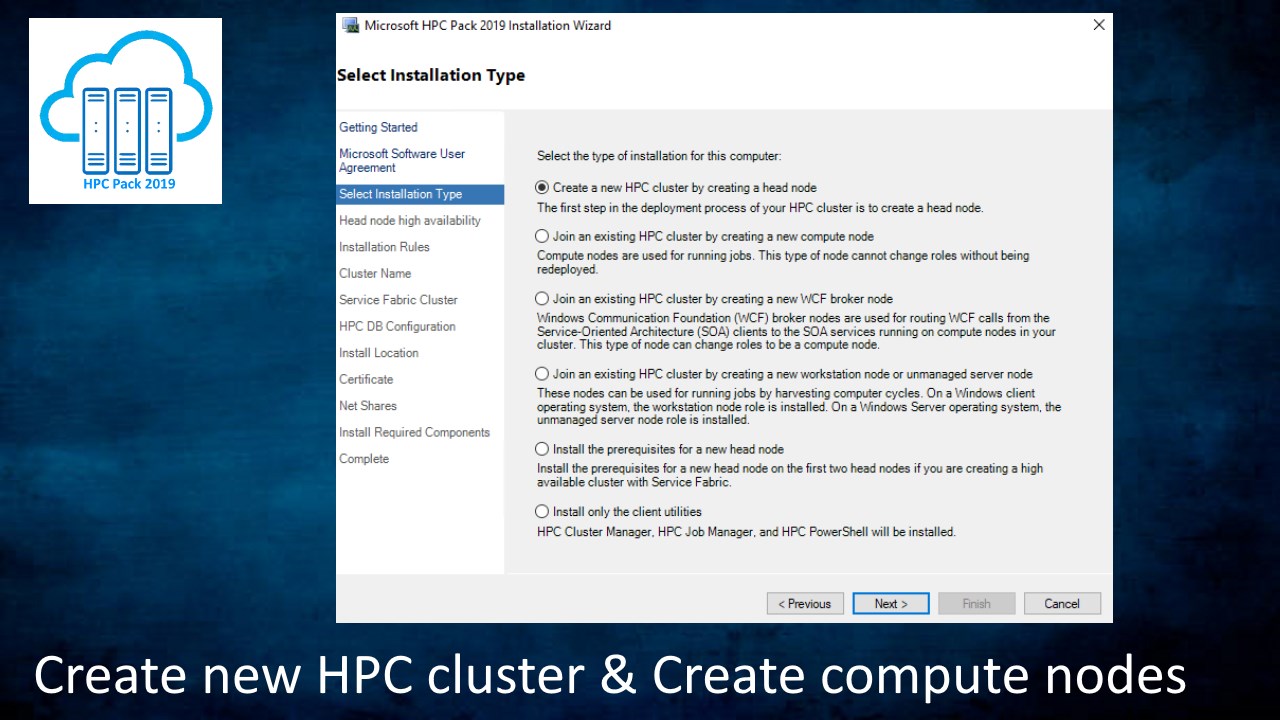Go to Cluster Name step
Screen dimensions: 1280x720
(x=375, y=274)
